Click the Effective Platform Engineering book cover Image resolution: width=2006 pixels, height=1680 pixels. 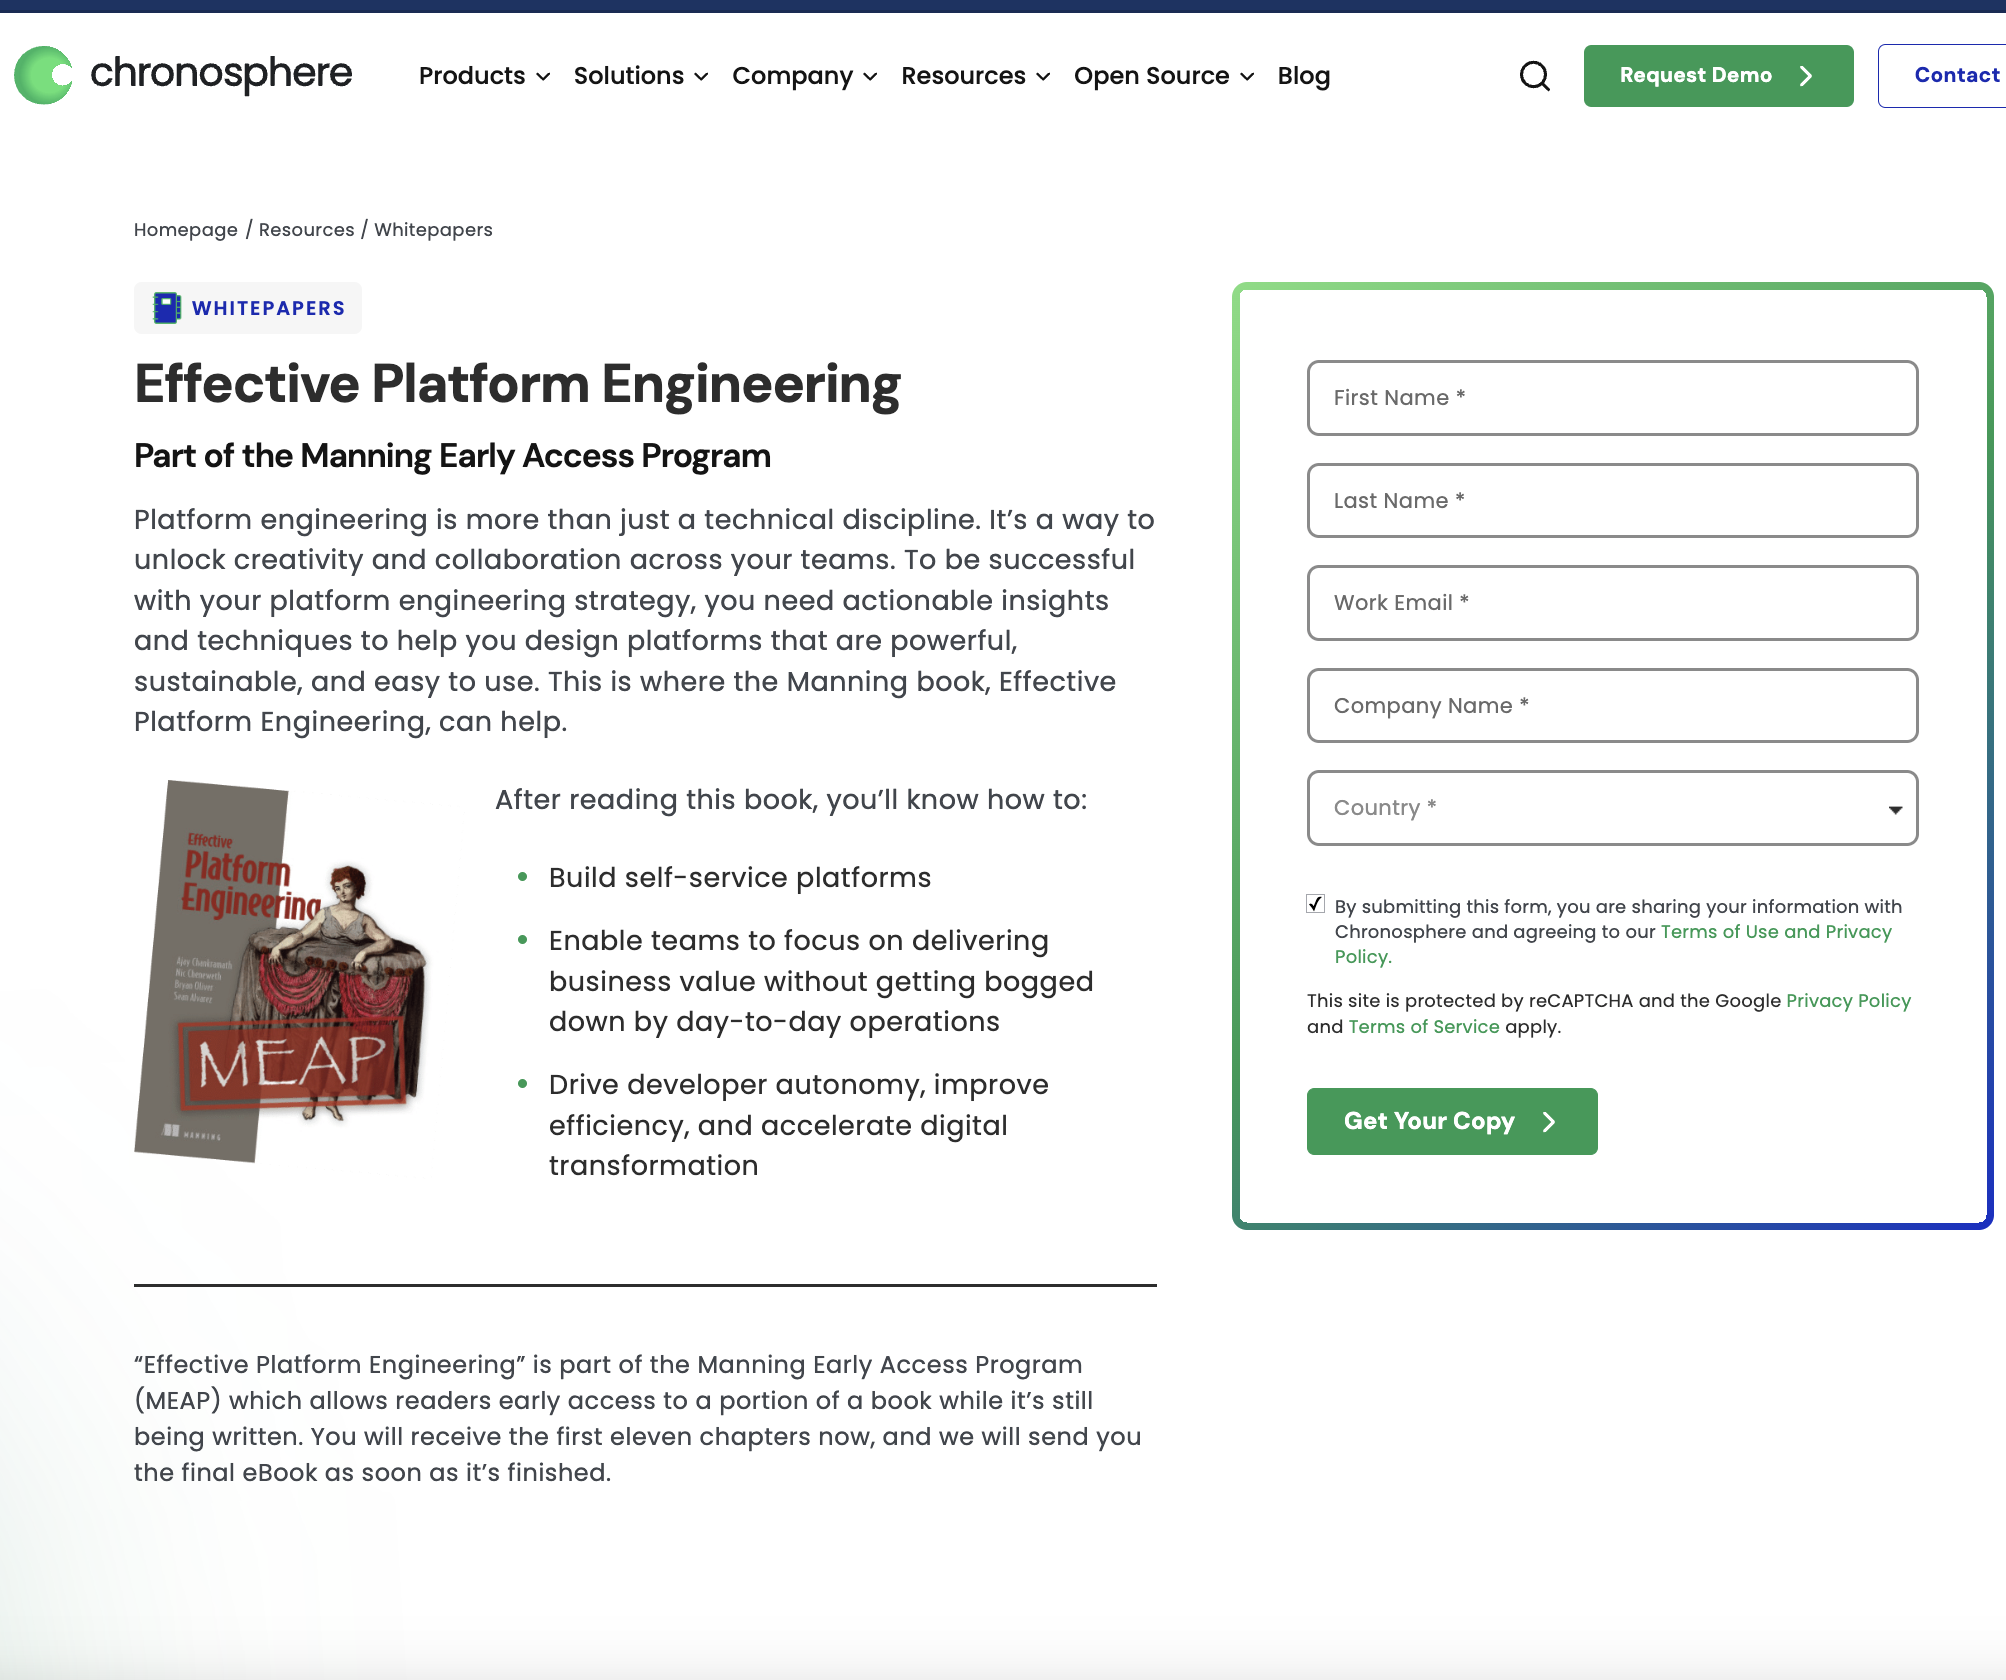click(281, 971)
